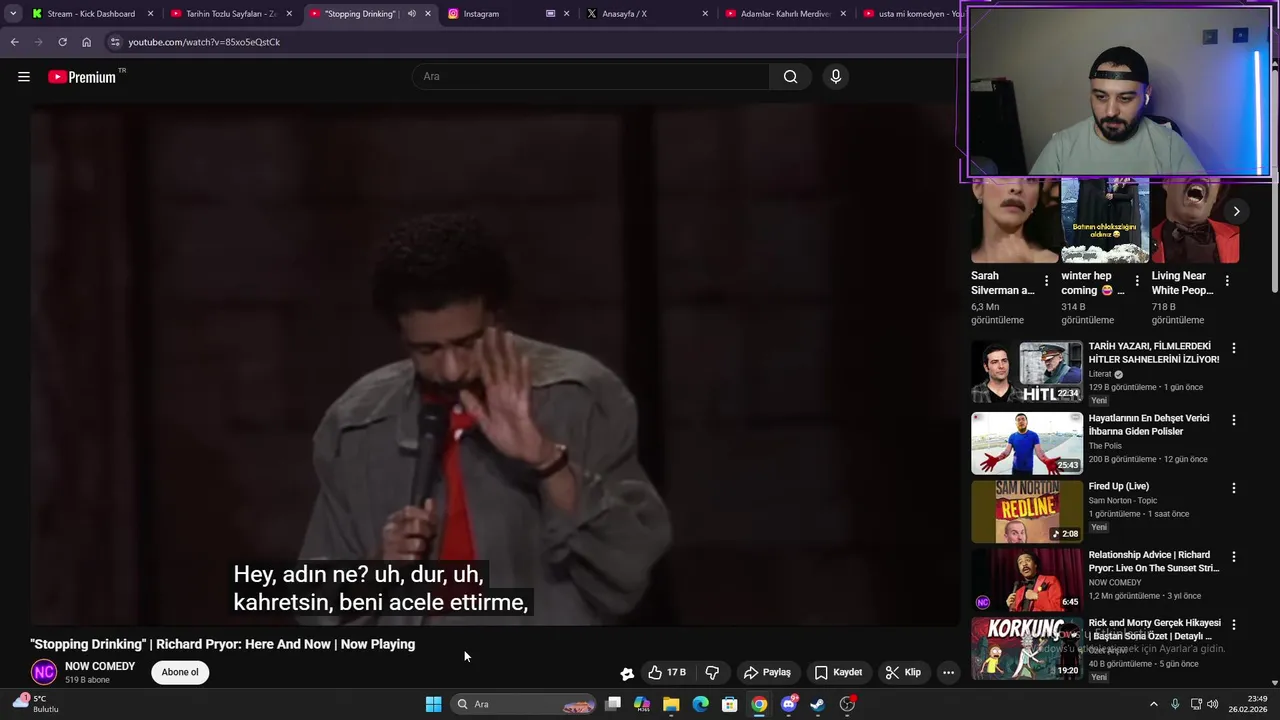1280x720 pixels.
Task: Close the Instagram tab
Action: pyautogui.click(x=566, y=14)
